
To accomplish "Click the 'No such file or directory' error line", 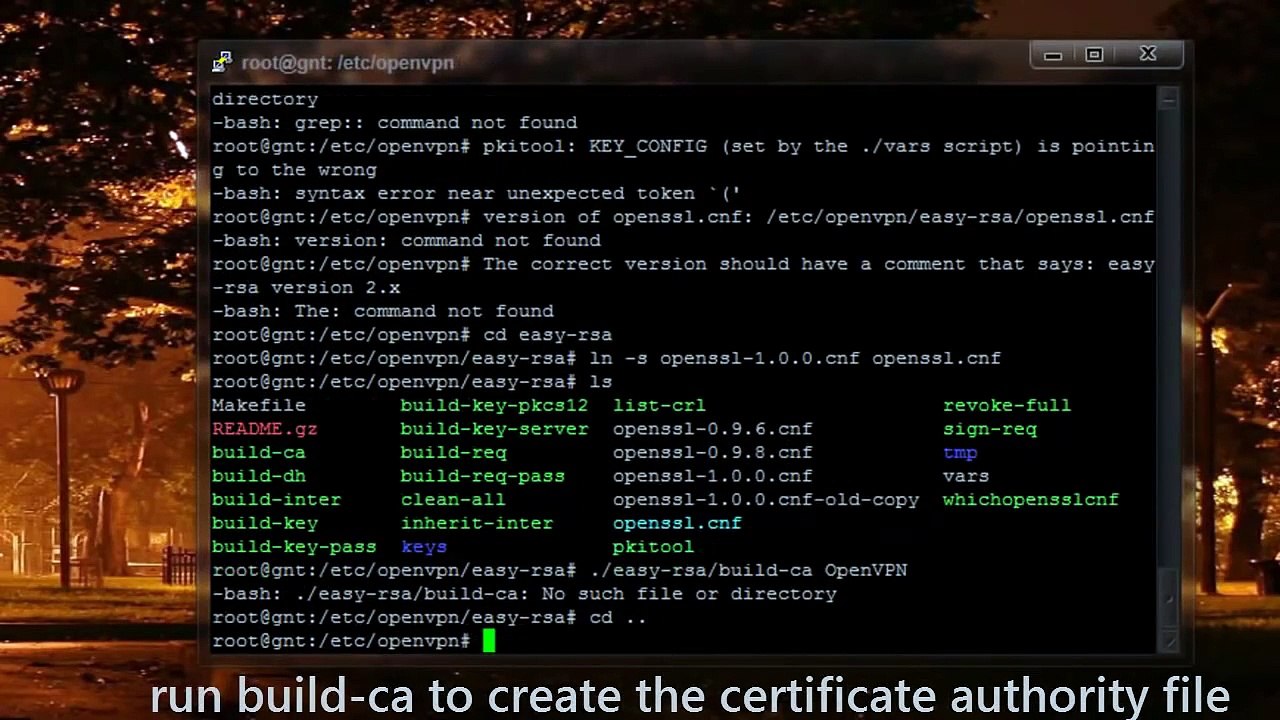I will 524,594.
